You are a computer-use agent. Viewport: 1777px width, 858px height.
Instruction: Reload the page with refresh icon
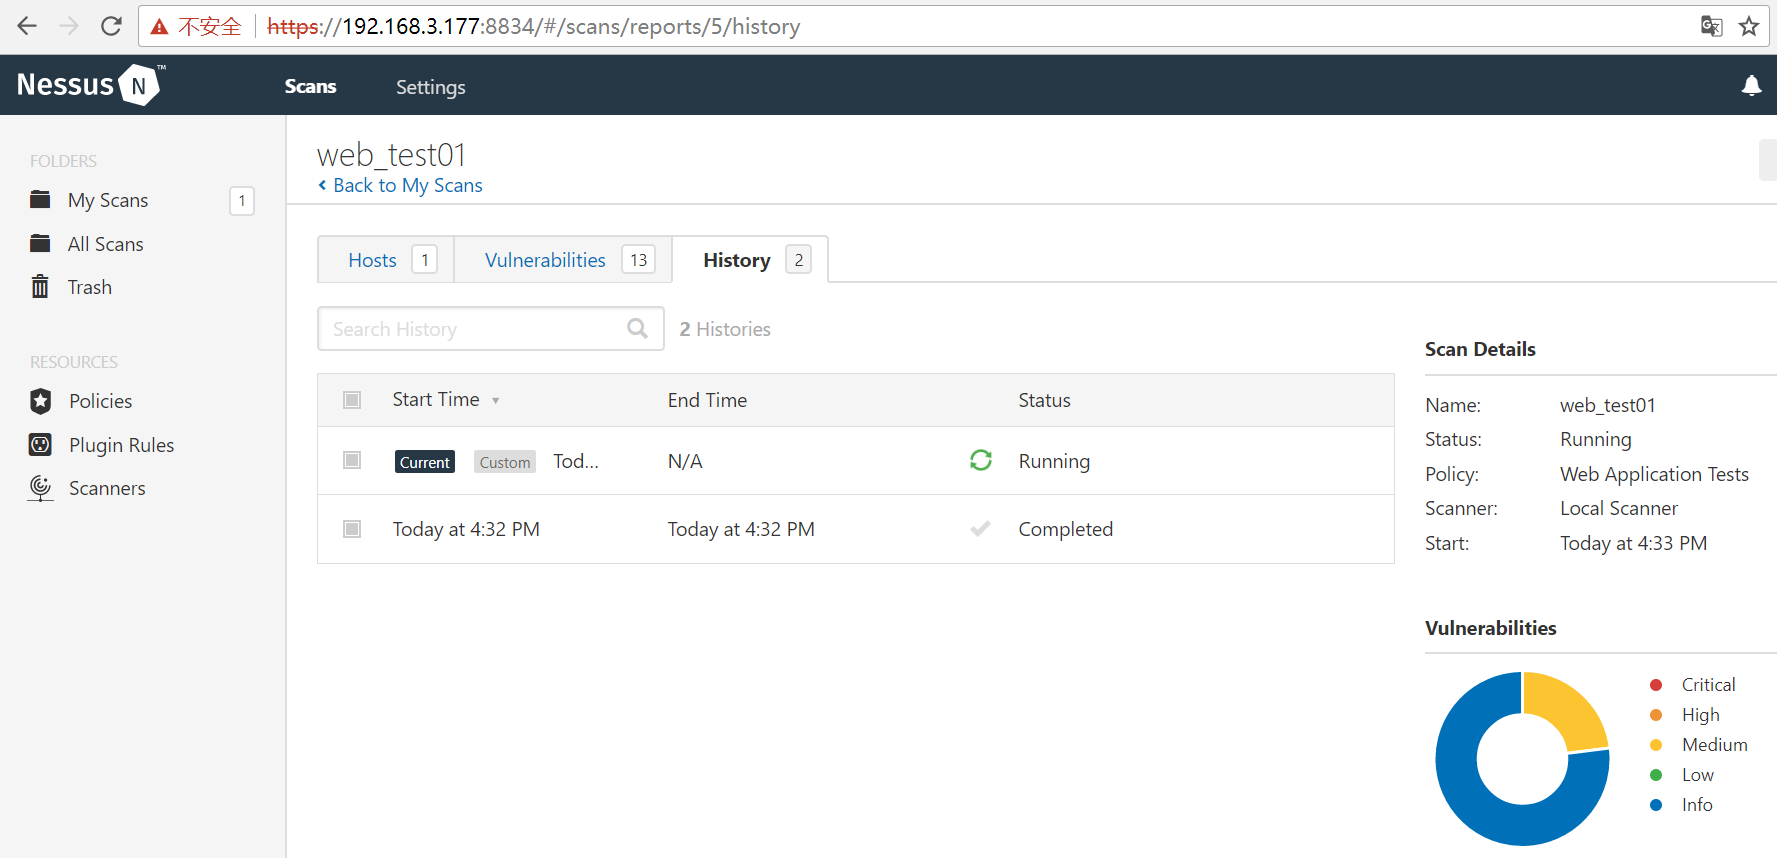coord(111,26)
